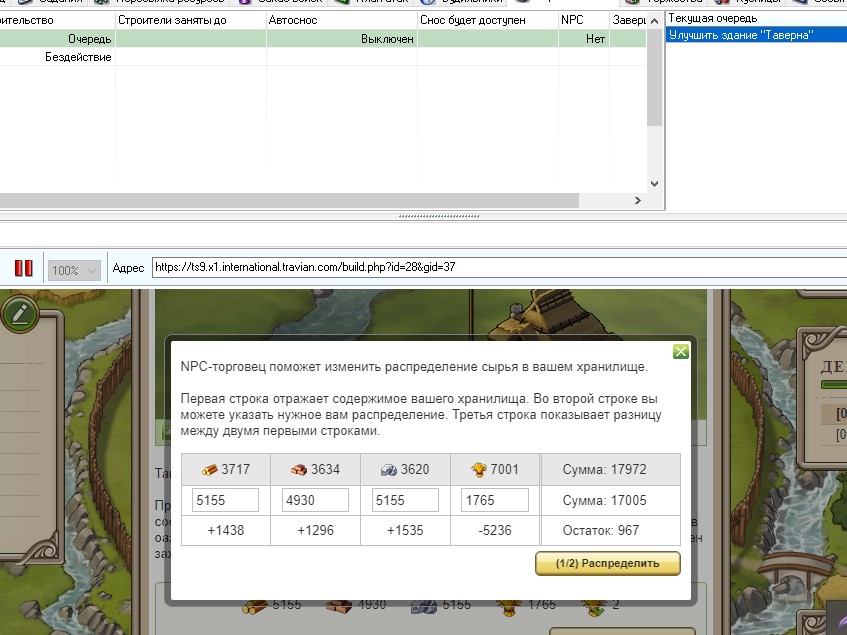The width and height of the screenshot is (847, 635).
Task: Click the NPC column header
Action: pos(584,21)
